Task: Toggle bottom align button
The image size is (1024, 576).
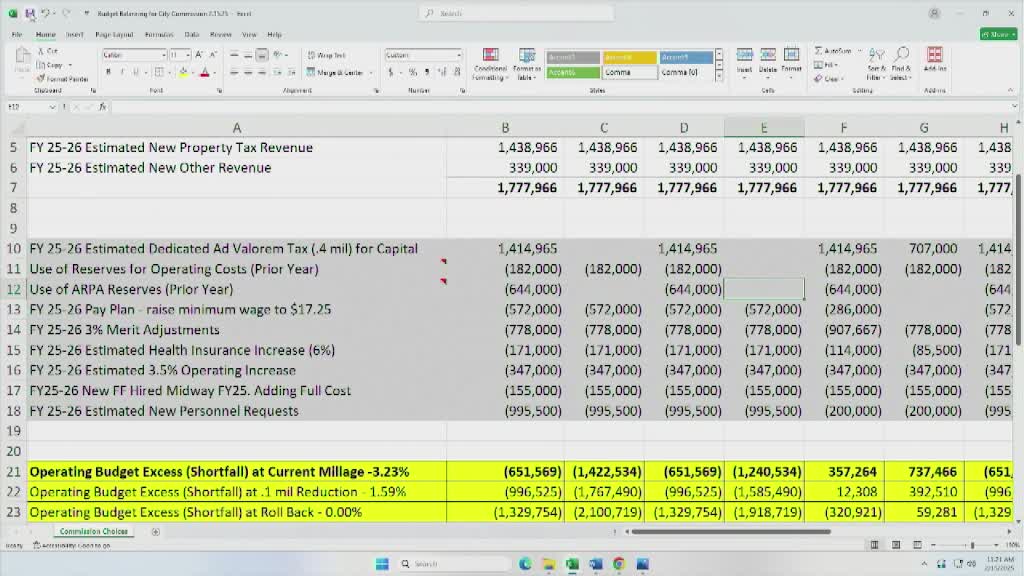Action: [x=262, y=56]
